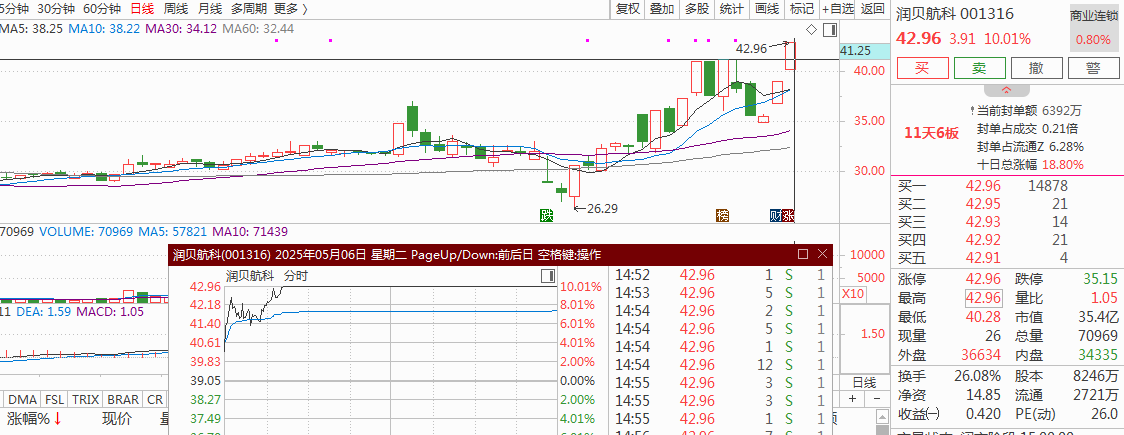The width and height of the screenshot is (1124, 435).
Task: Open the 多周期 multi-period view
Action: [x=249, y=9]
